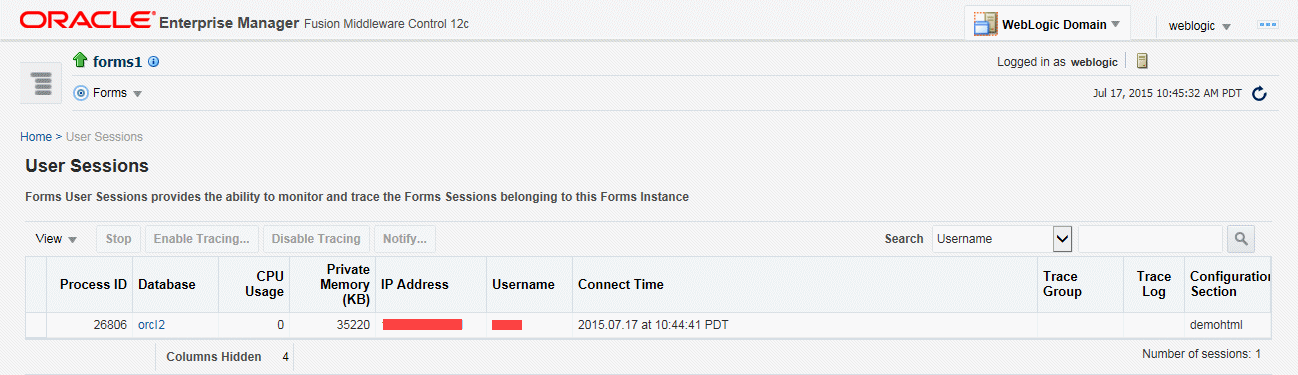Open the three-dots options menu at top right

click(x=1268, y=25)
